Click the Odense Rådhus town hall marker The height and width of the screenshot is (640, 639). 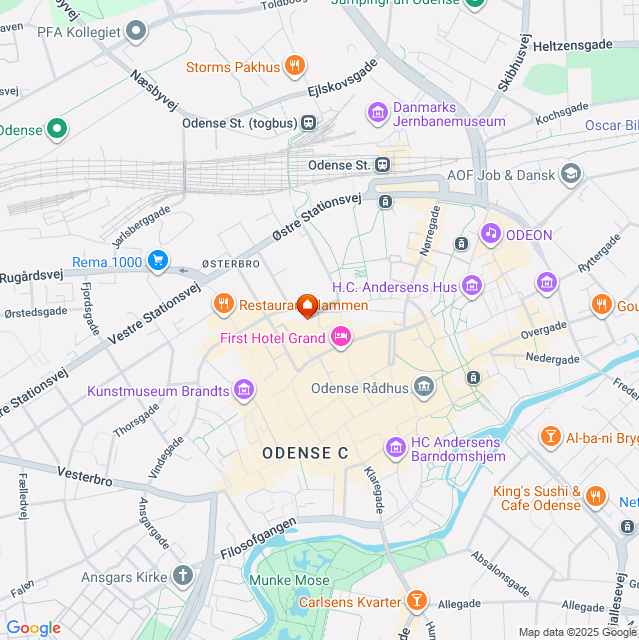coord(424,387)
